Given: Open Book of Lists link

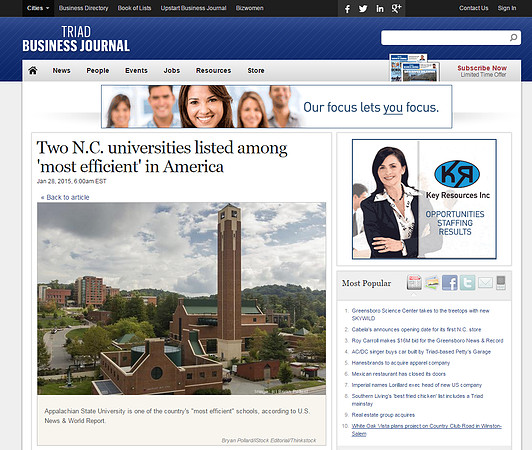Looking at the screenshot, I should pyautogui.click(x=134, y=8).
